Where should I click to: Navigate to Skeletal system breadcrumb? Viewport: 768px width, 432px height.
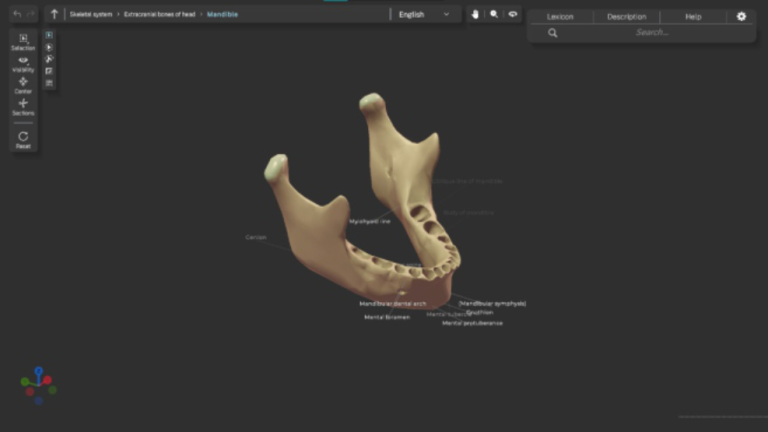coord(91,15)
